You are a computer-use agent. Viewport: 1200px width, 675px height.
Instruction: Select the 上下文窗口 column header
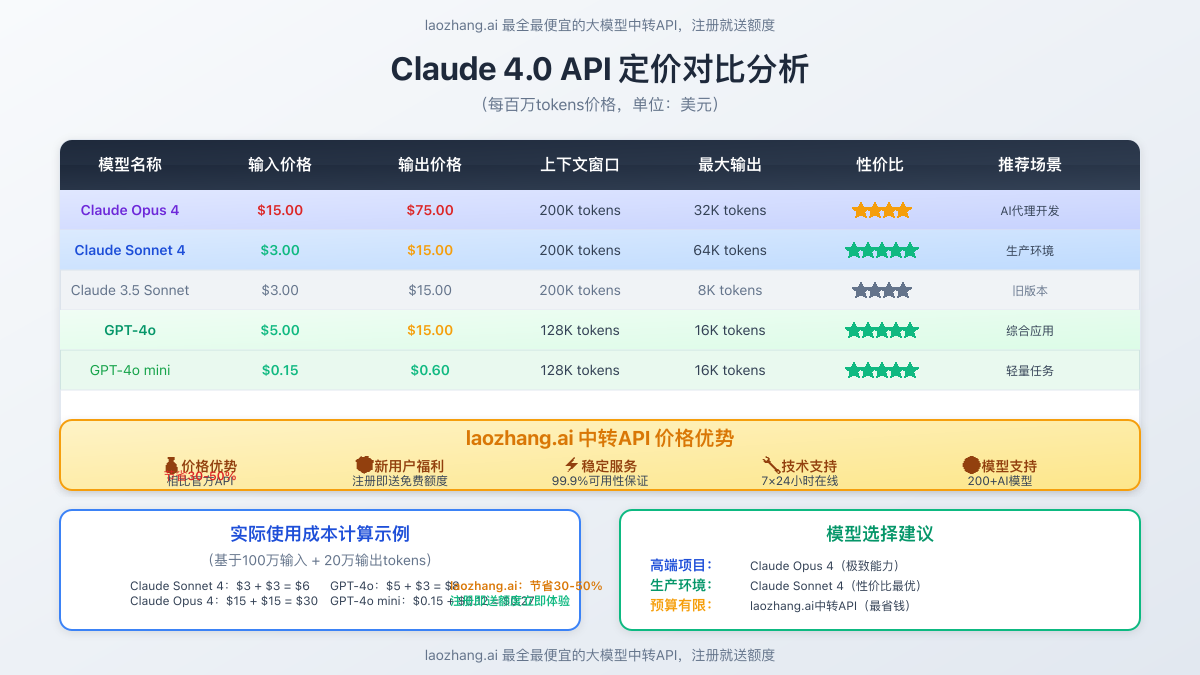[x=580, y=165]
